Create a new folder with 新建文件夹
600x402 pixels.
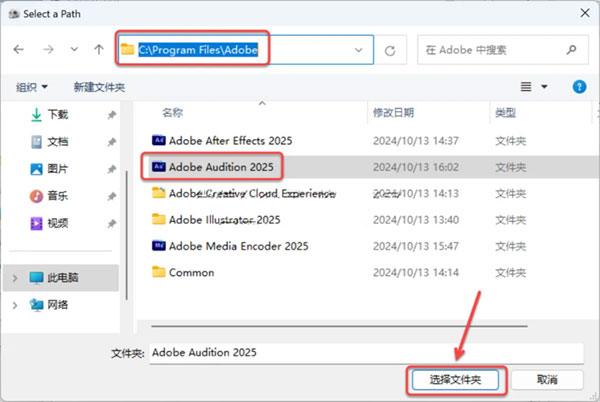(x=99, y=87)
